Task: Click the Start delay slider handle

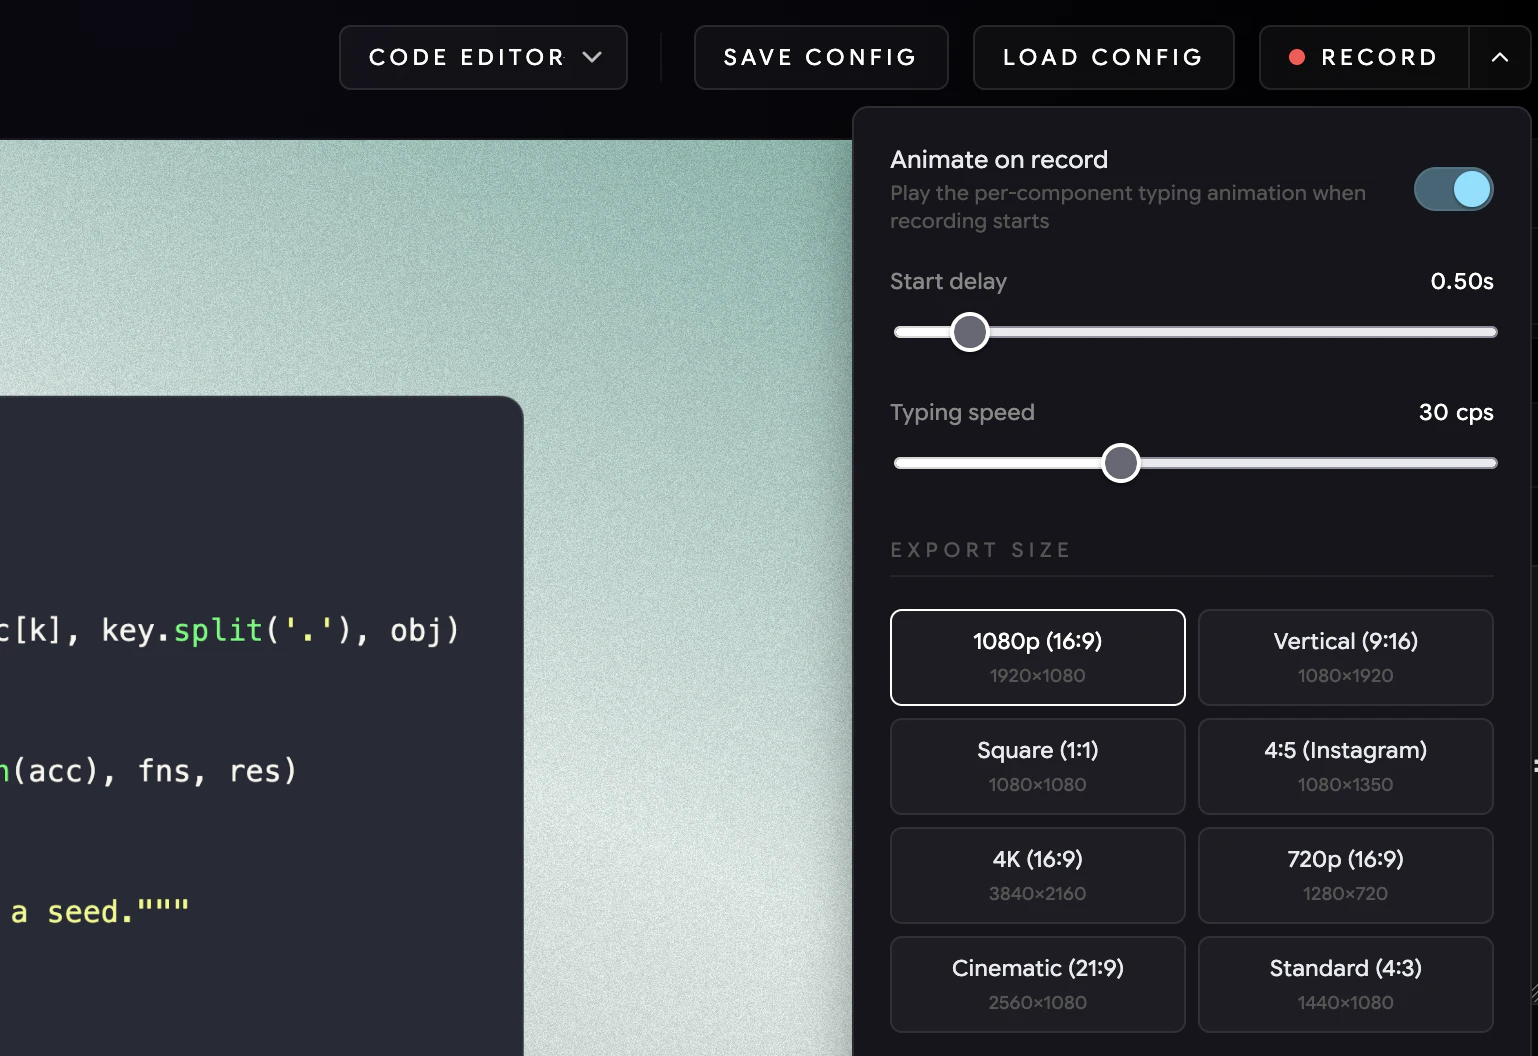Action: [x=969, y=332]
